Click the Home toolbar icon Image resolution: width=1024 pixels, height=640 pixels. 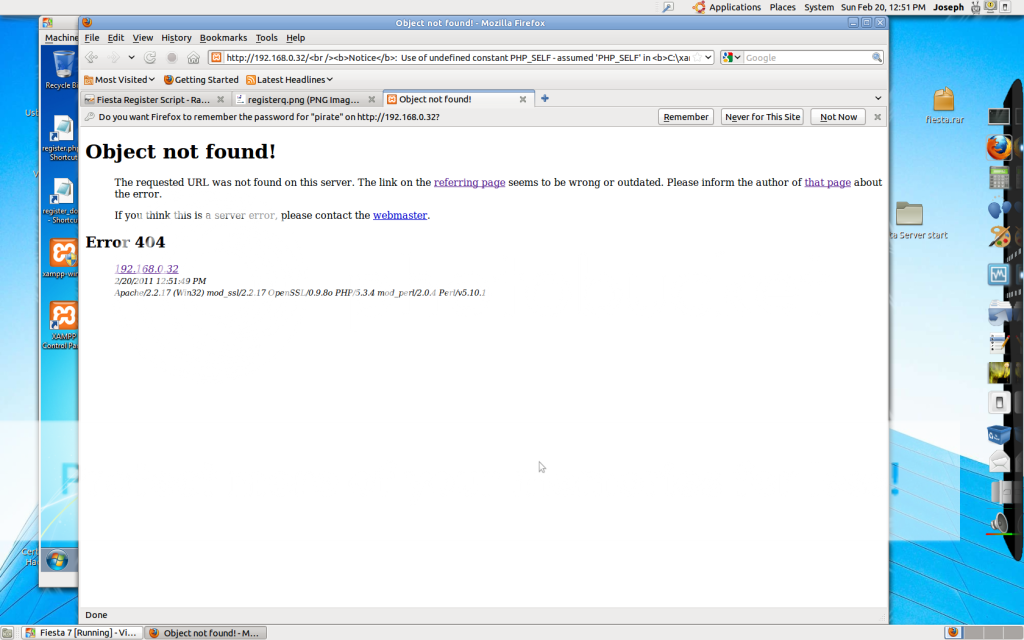click(x=193, y=58)
